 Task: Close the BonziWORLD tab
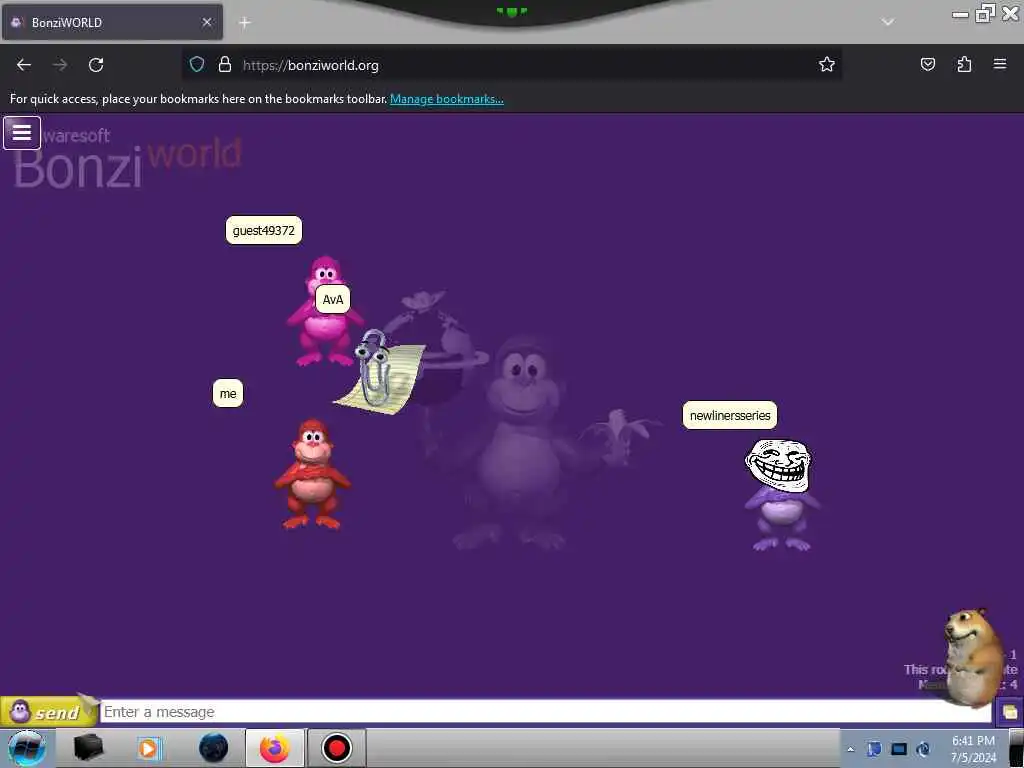pos(207,22)
